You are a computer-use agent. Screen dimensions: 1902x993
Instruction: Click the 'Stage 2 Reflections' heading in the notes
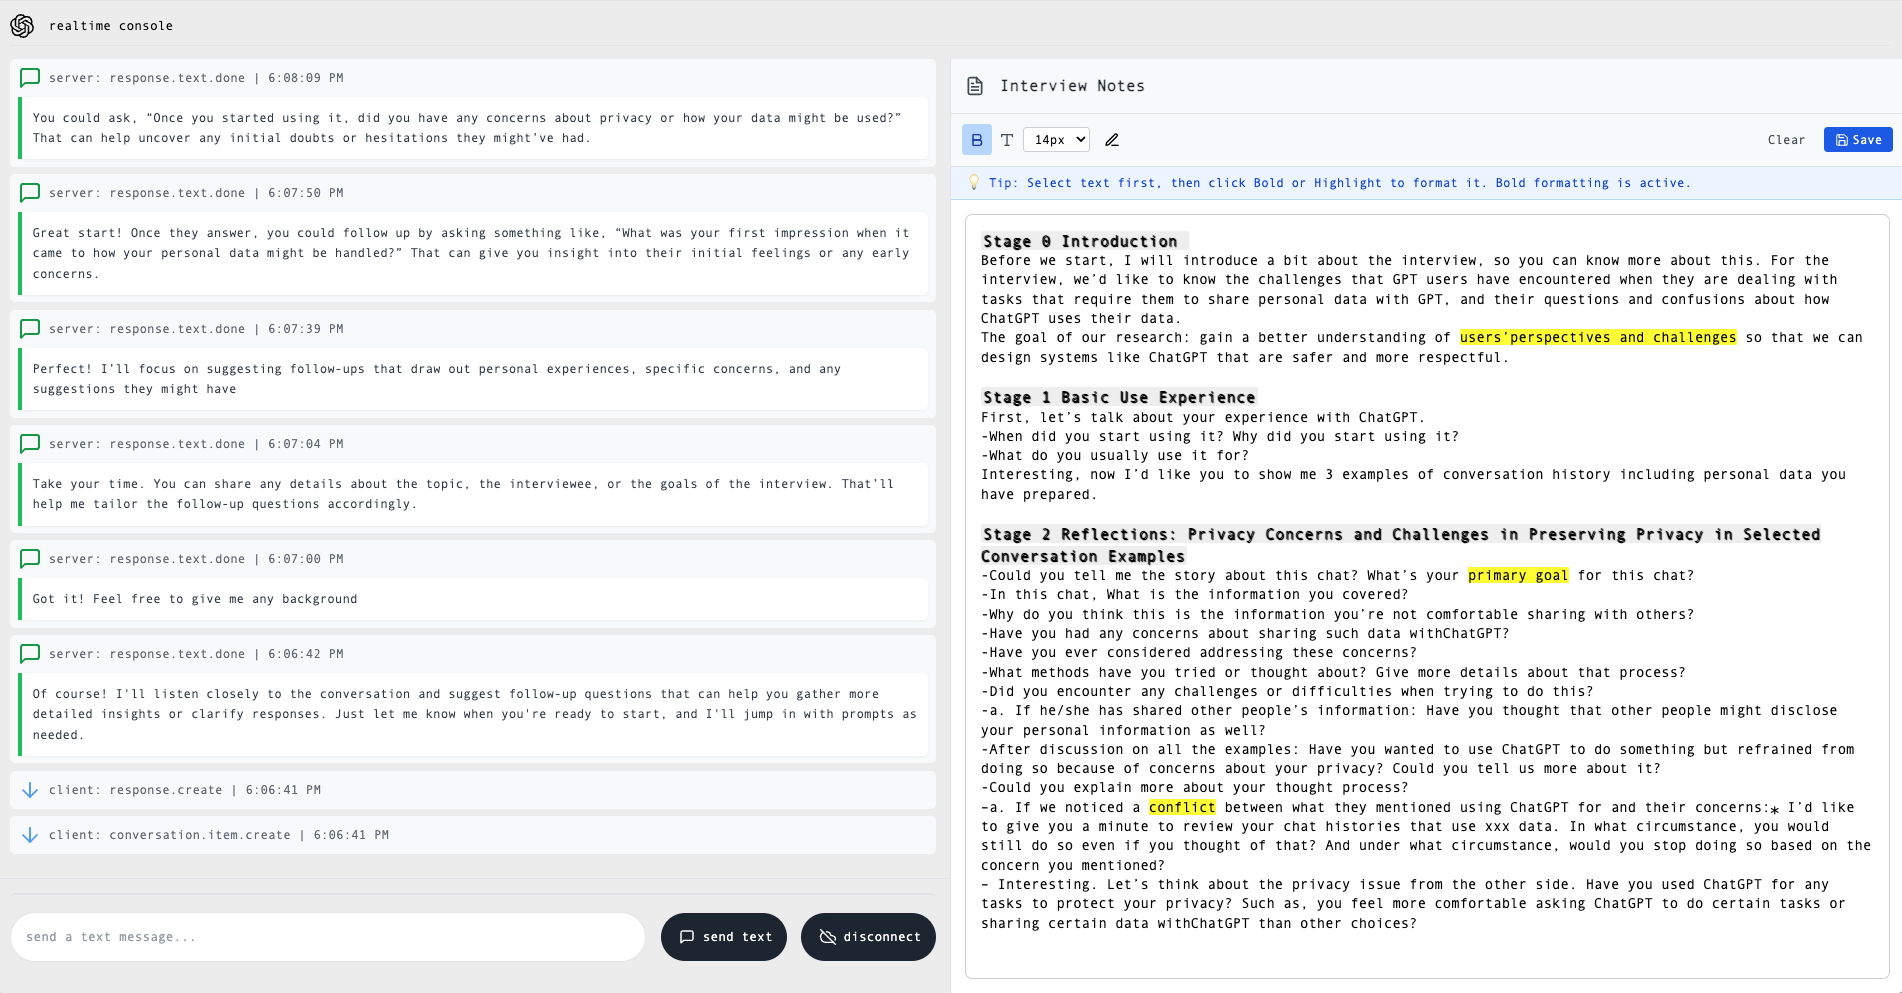pos(1400,545)
